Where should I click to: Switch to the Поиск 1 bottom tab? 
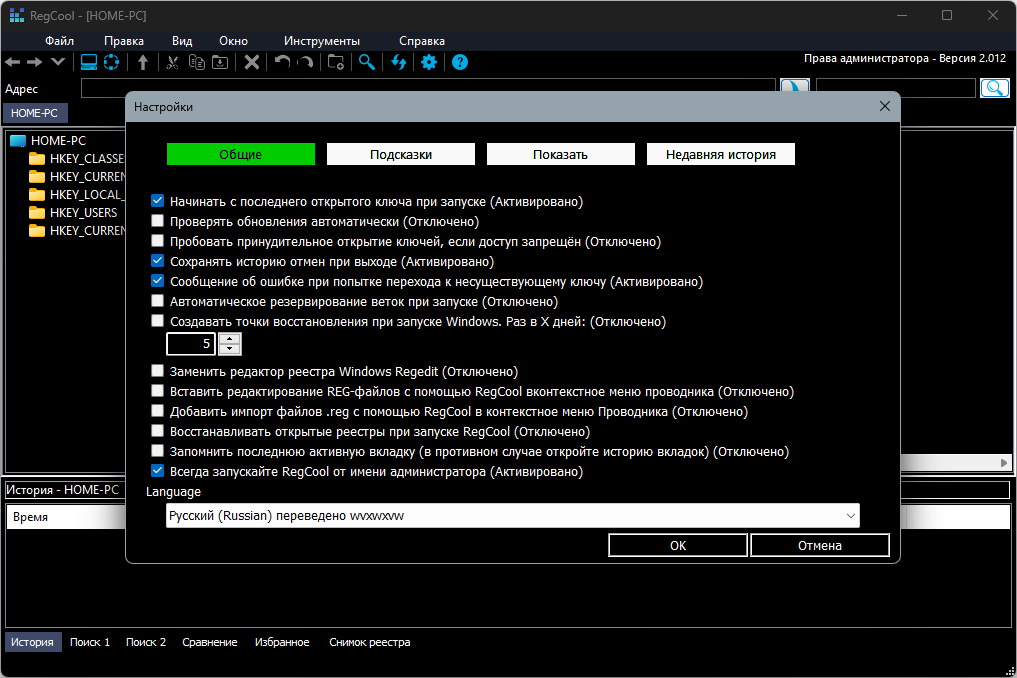(90, 642)
